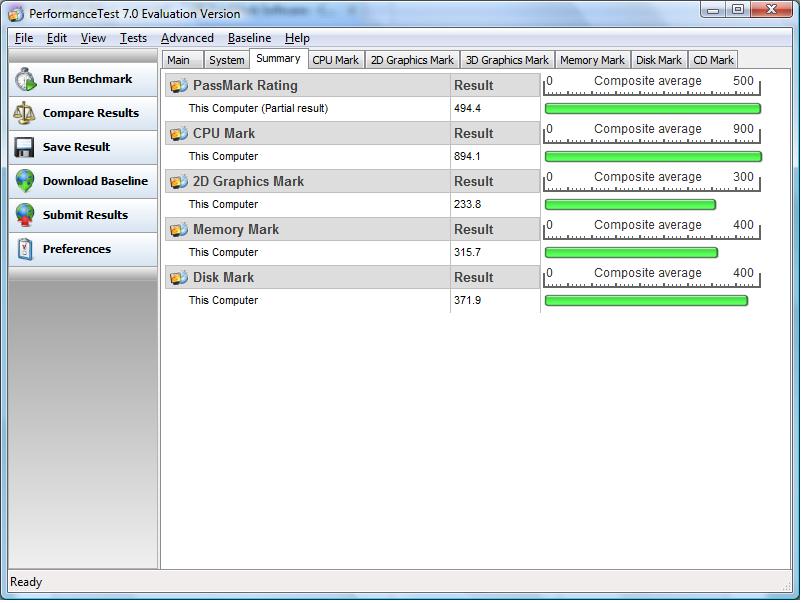Switch to the System tab

(226, 60)
